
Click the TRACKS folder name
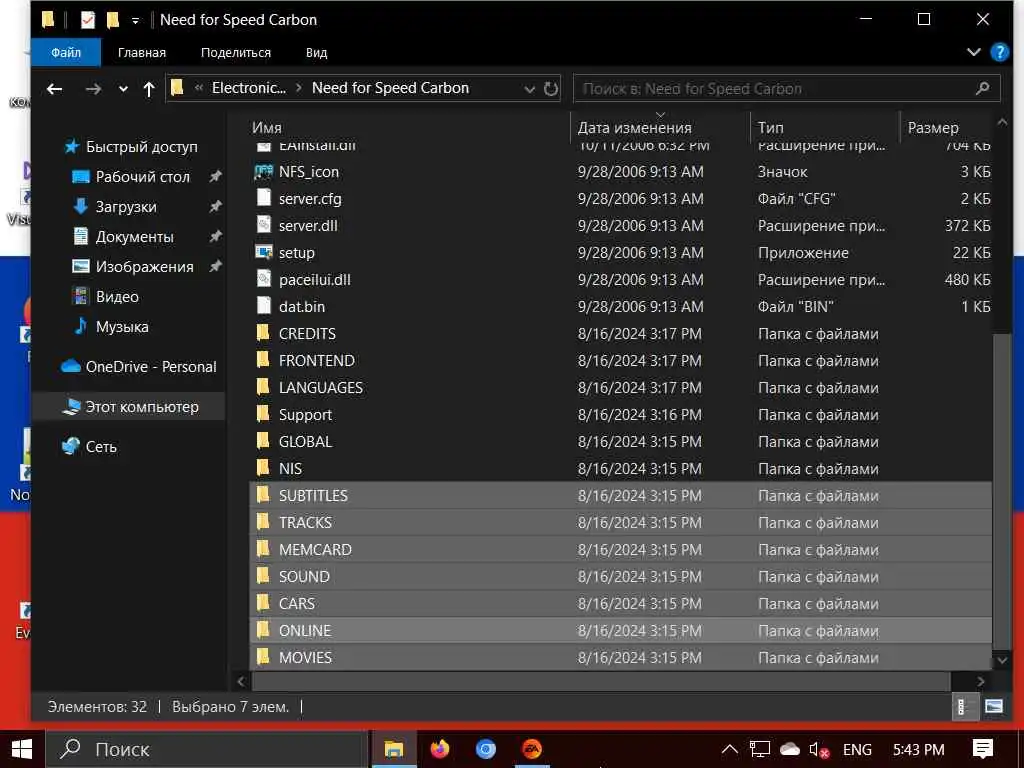click(306, 522)
